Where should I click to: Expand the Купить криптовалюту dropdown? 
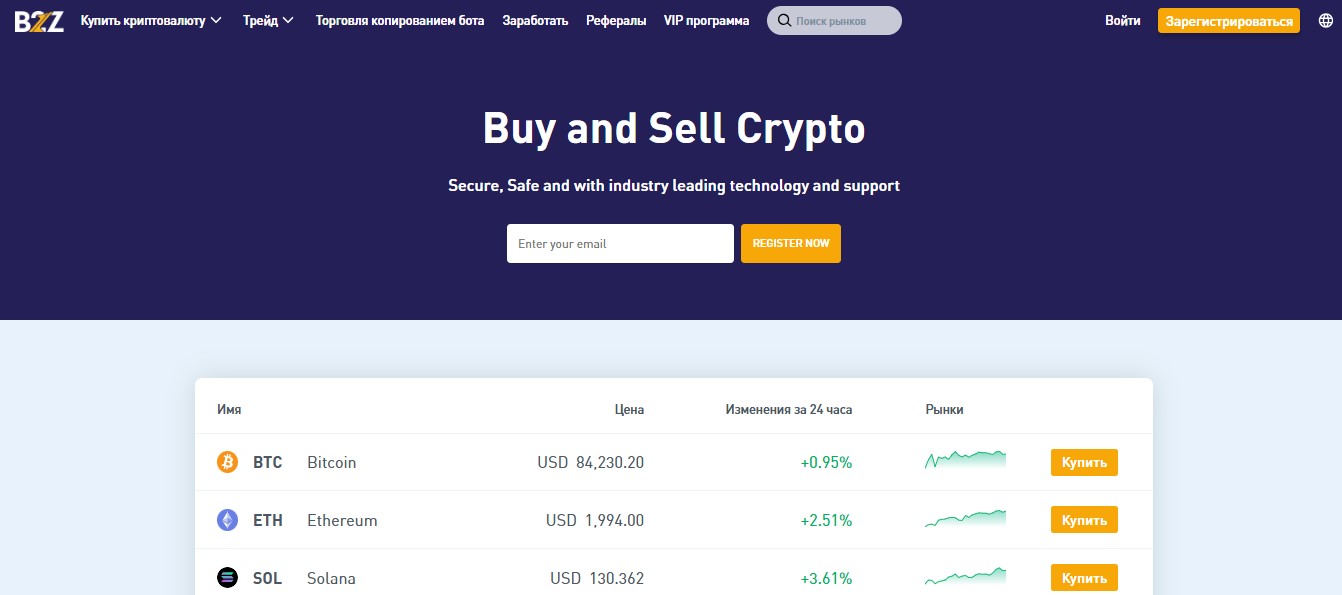(151, 20)
